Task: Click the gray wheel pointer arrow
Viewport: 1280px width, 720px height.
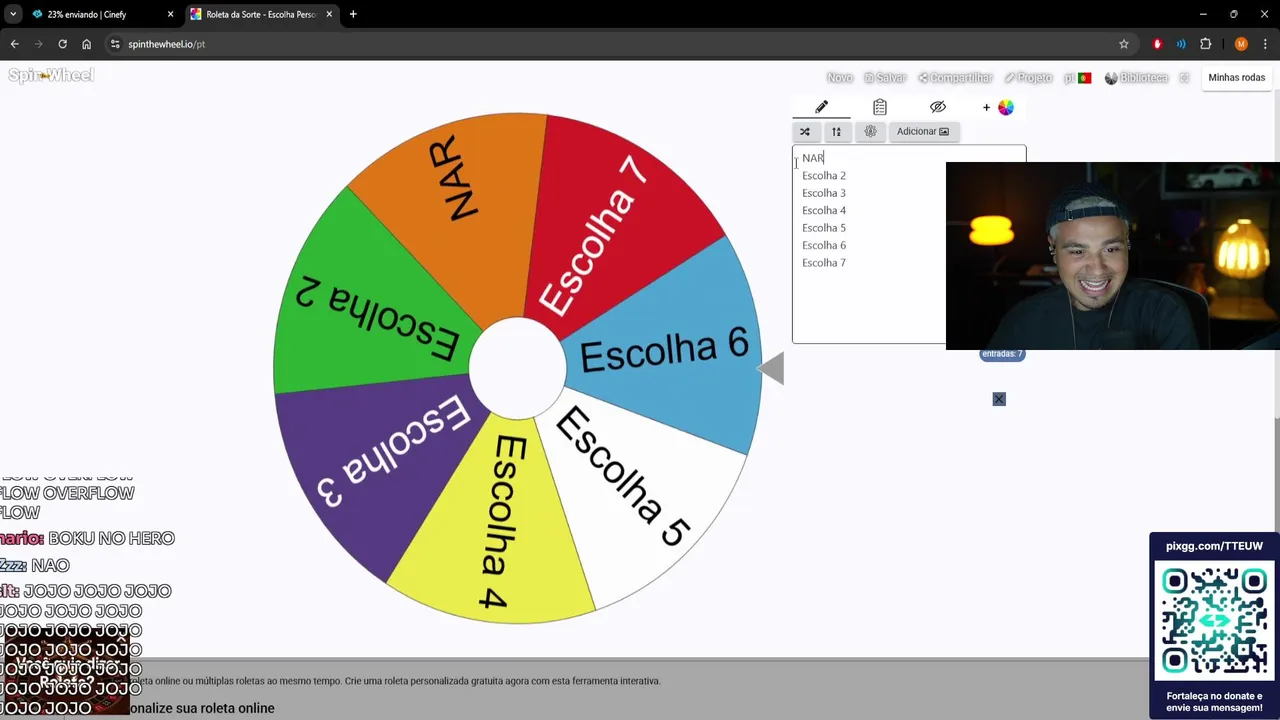Action: coord(771,369)
